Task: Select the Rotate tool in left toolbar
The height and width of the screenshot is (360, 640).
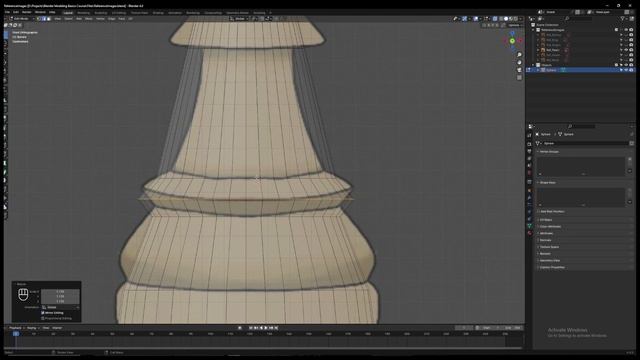Action: tap(6, 62)
